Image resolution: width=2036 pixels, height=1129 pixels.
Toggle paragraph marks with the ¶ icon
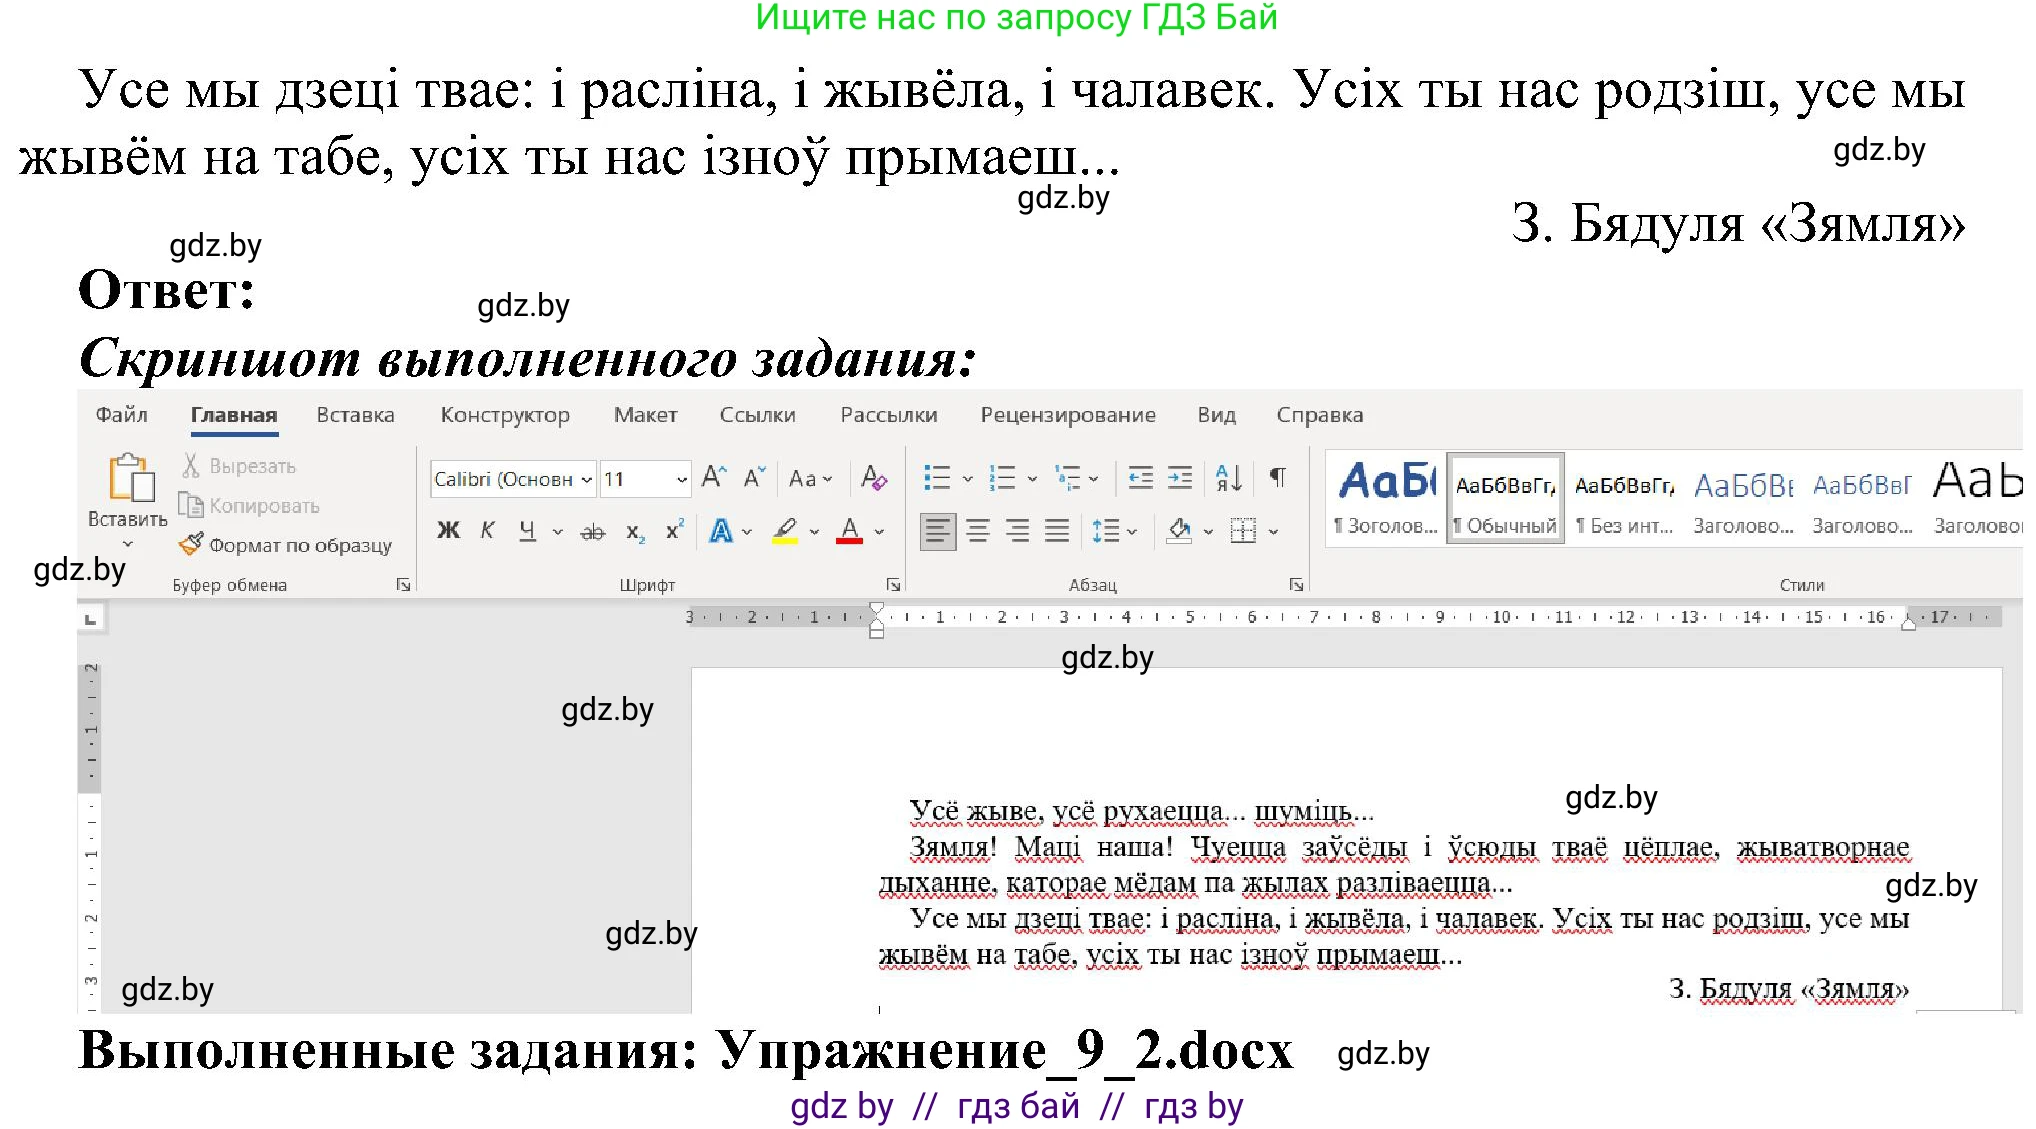click(x=1277, y=478)
